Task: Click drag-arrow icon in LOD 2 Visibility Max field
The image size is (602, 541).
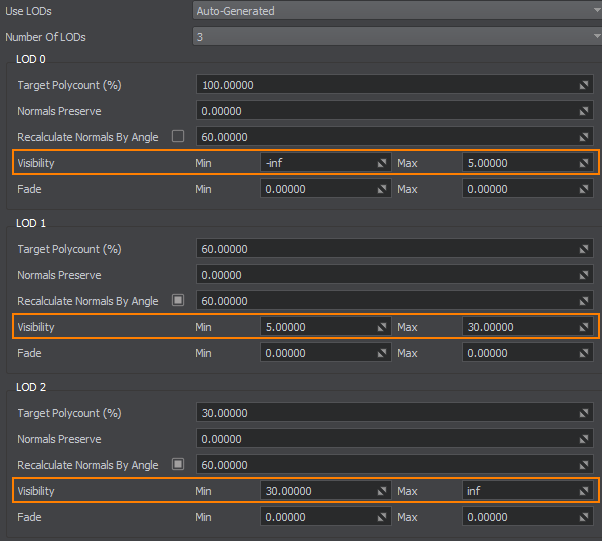Action: tap(585, 491)
